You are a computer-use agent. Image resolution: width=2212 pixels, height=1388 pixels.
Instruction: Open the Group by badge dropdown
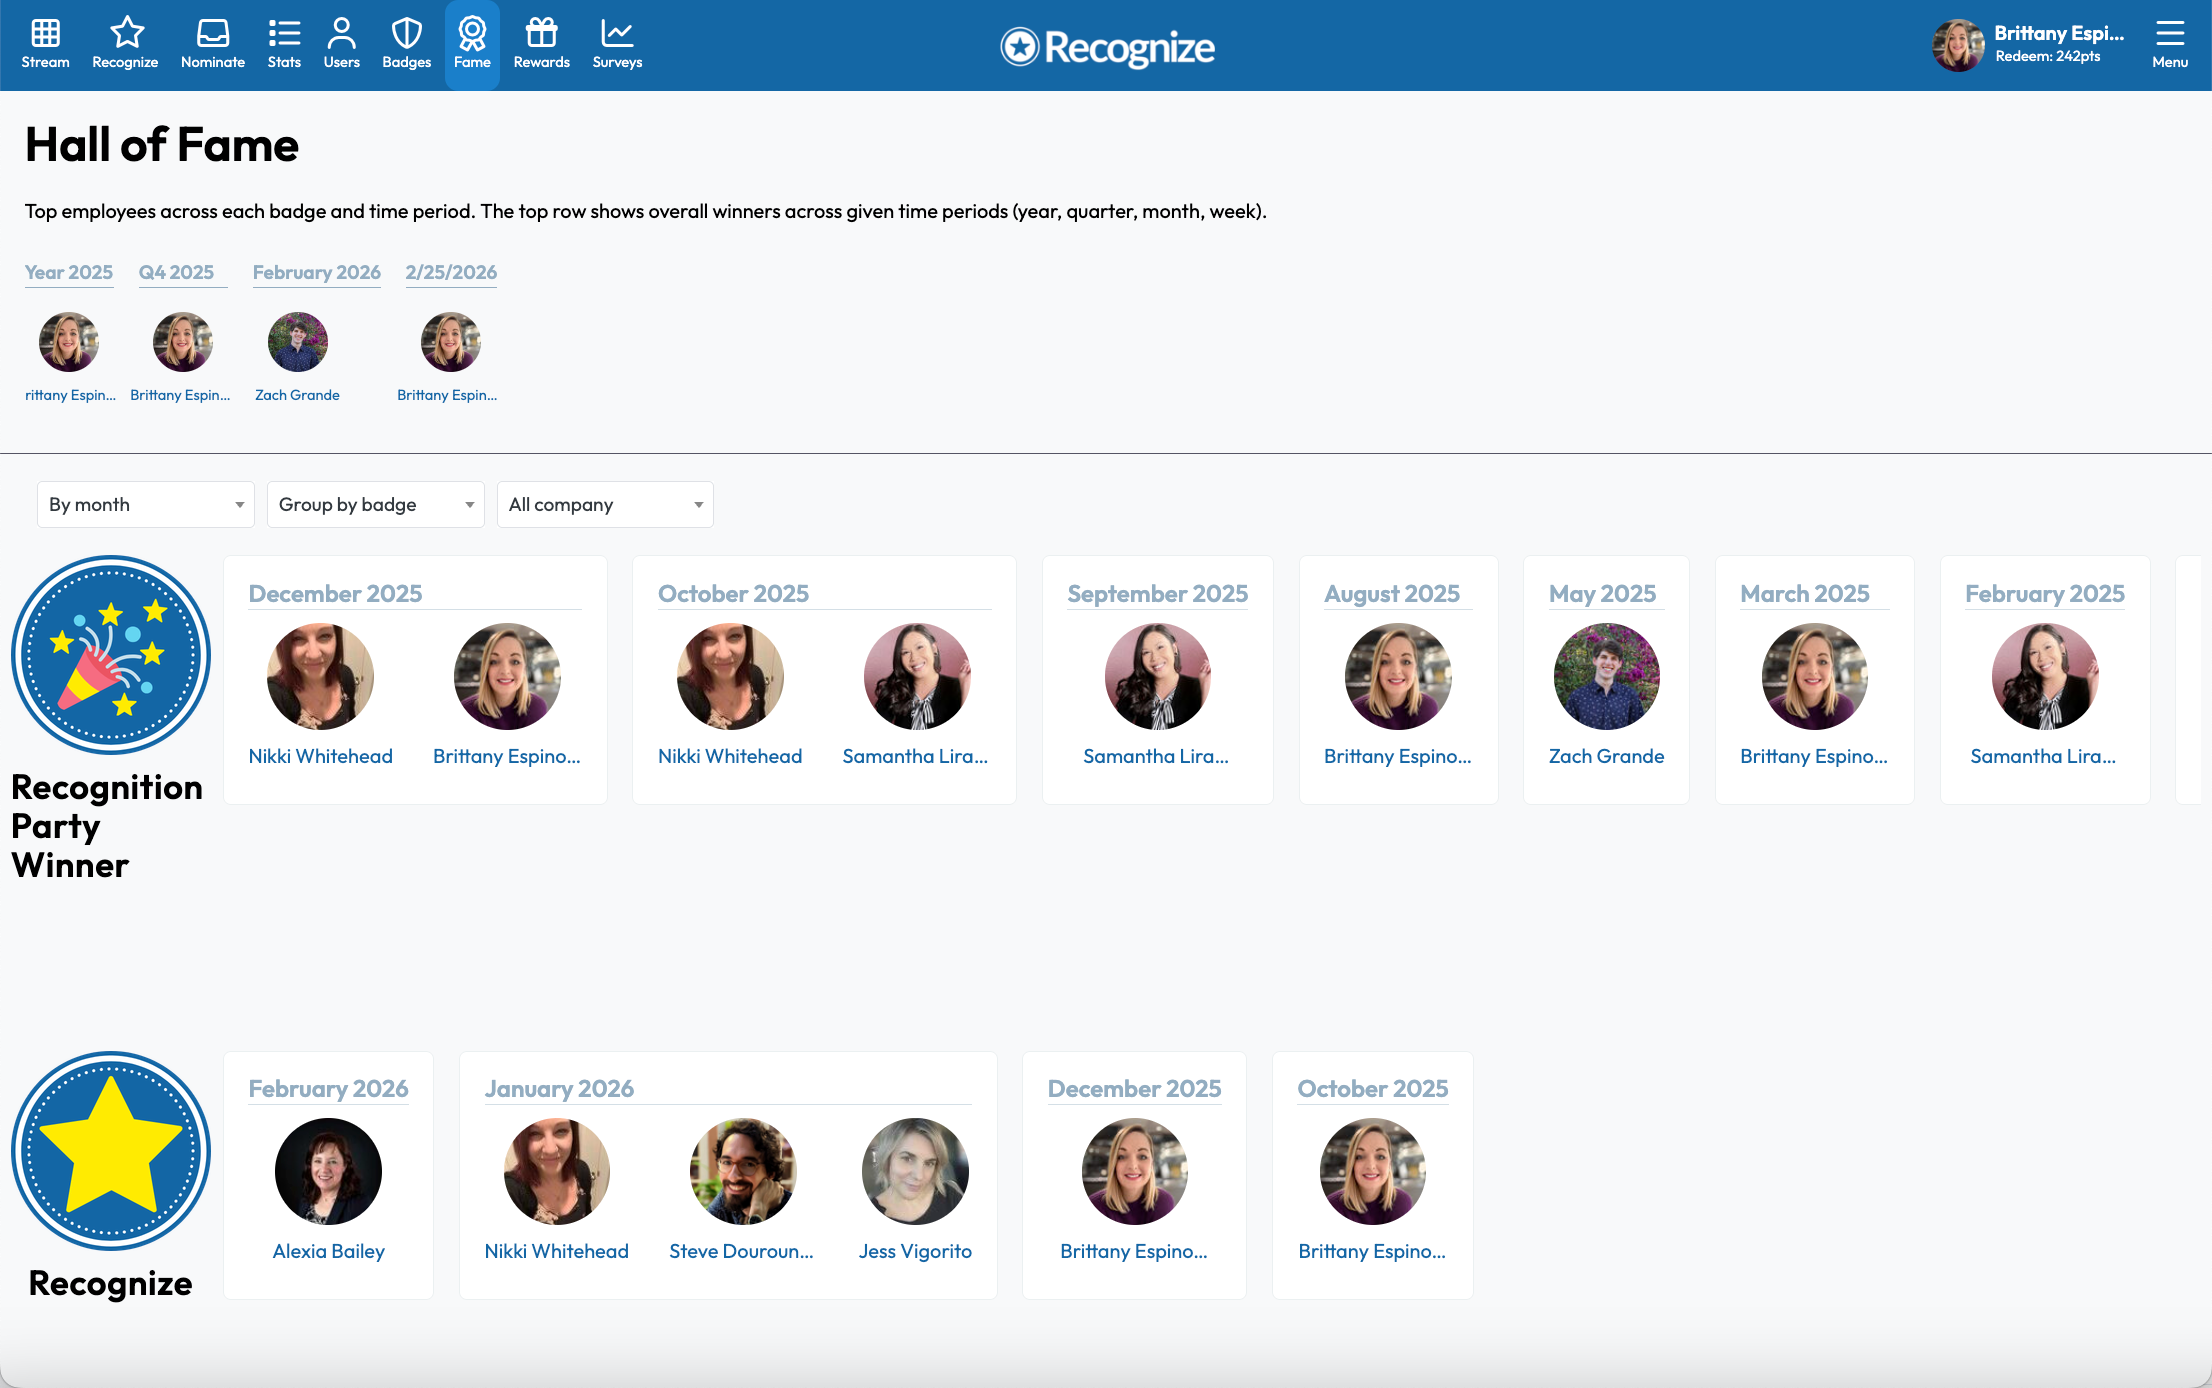click(375, 504)
